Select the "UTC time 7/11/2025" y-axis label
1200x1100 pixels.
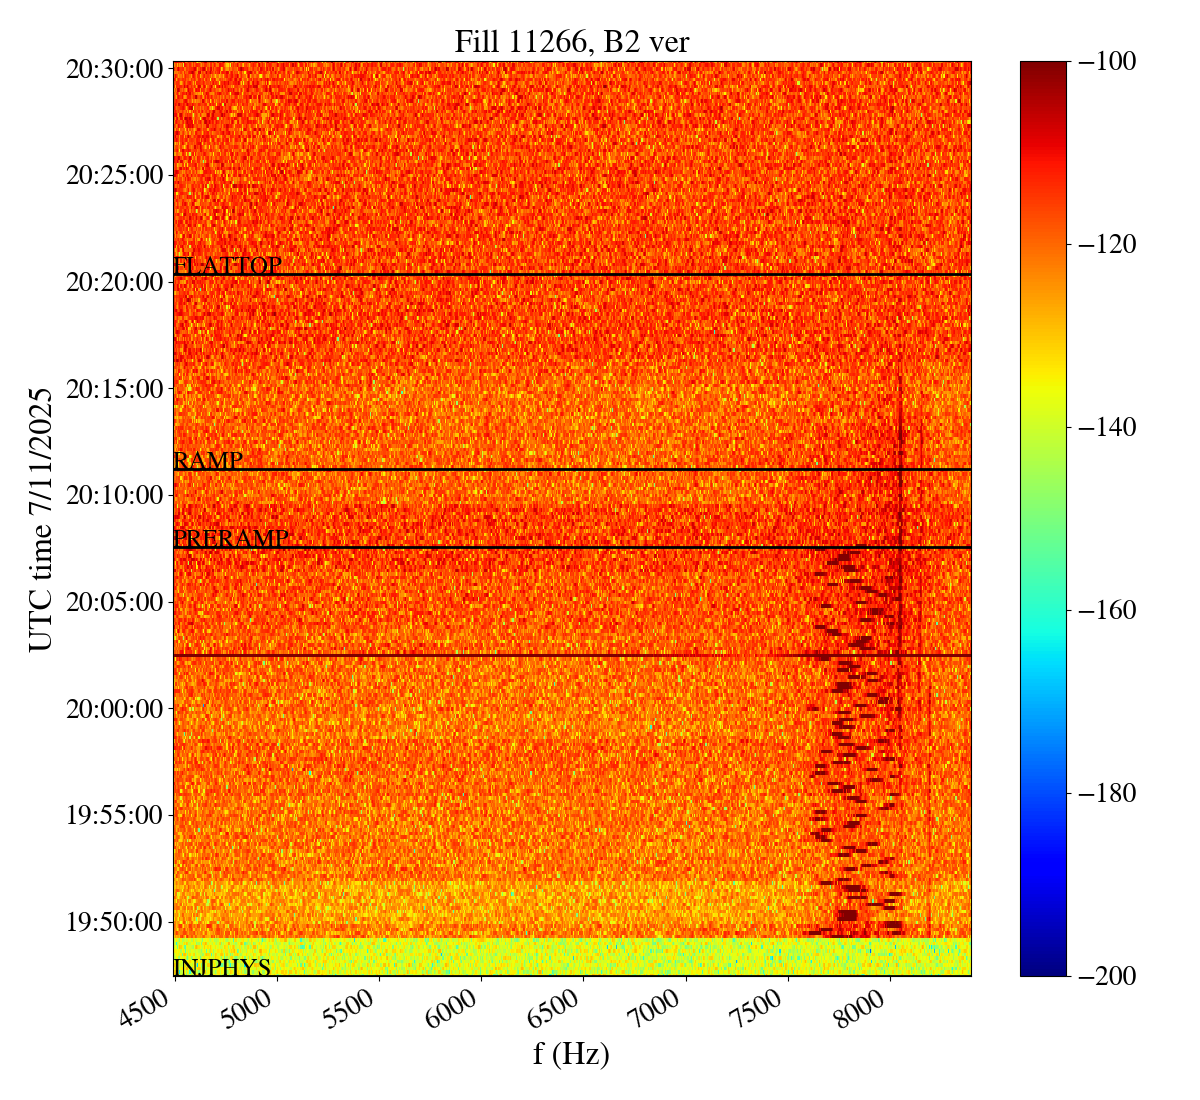click(x=41, y=518)
